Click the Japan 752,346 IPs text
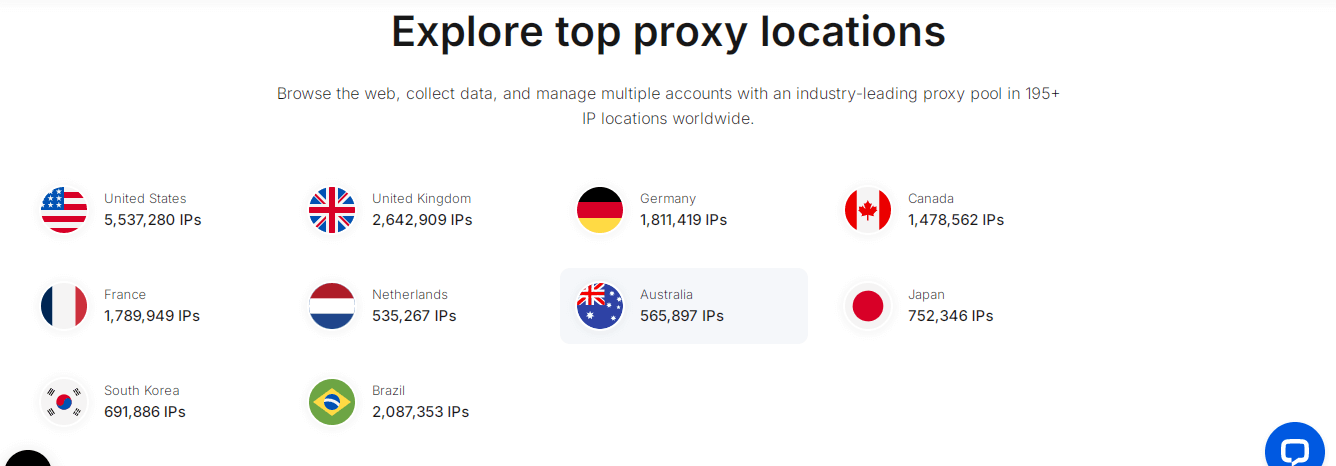Image resolution: width=1336 pixels, height=466 pixels. point(950,316)
